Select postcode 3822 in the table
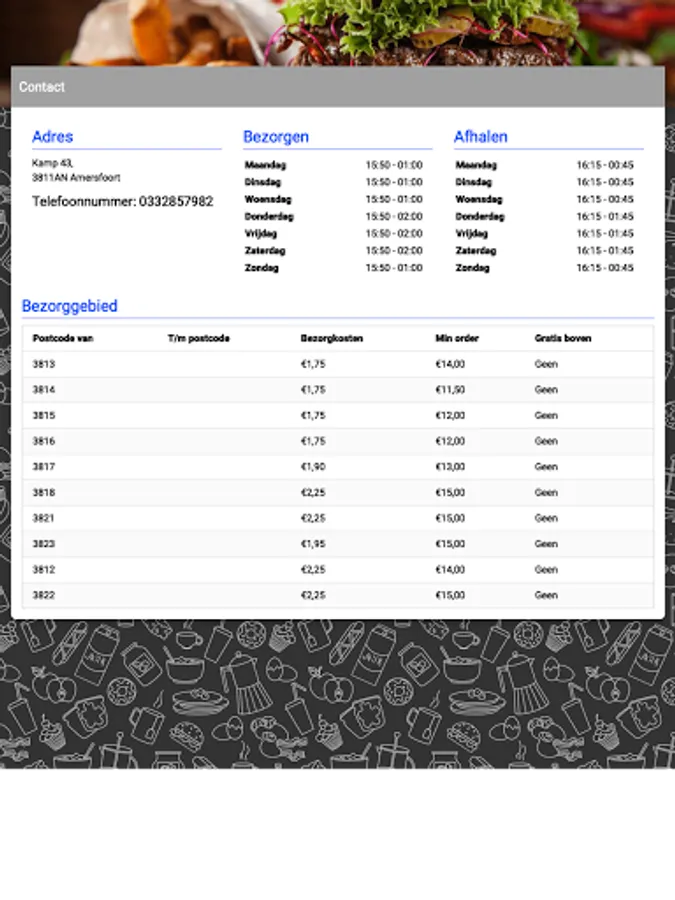Screen dimensions: 675x900 click(x=44, y=596)
